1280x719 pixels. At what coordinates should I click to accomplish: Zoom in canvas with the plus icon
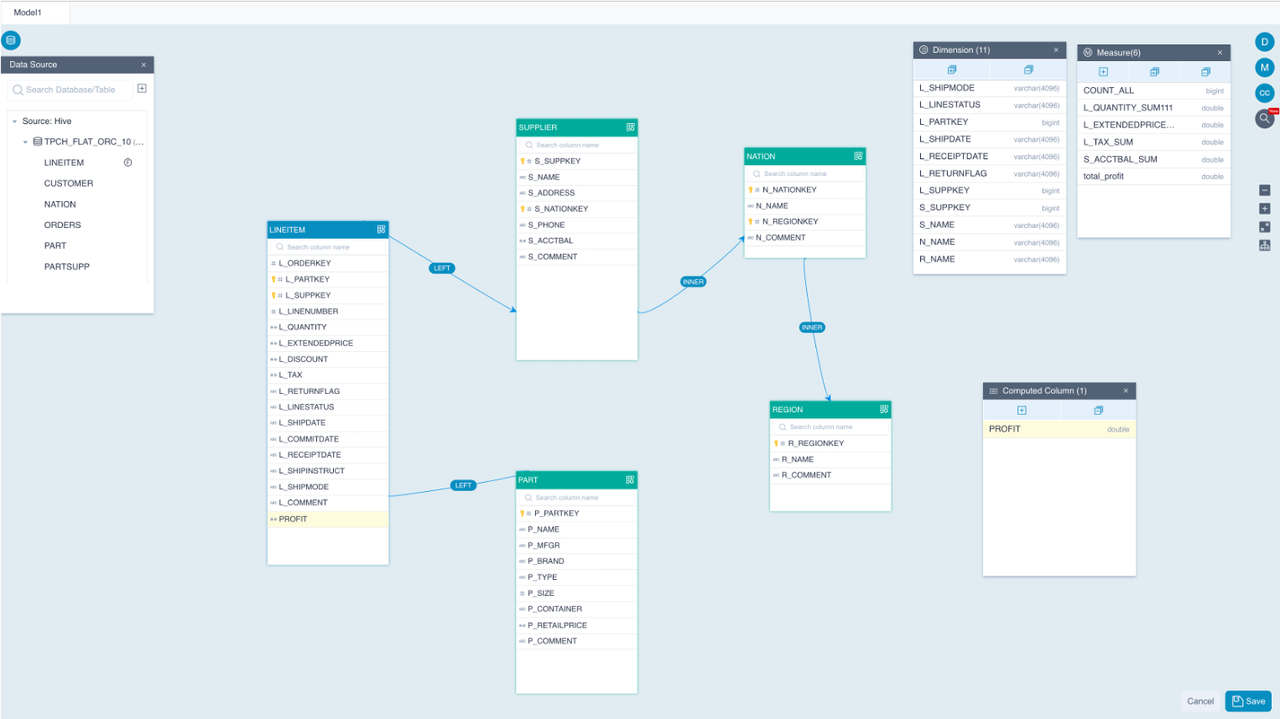pyautogui.click(x=1265, y=209)
